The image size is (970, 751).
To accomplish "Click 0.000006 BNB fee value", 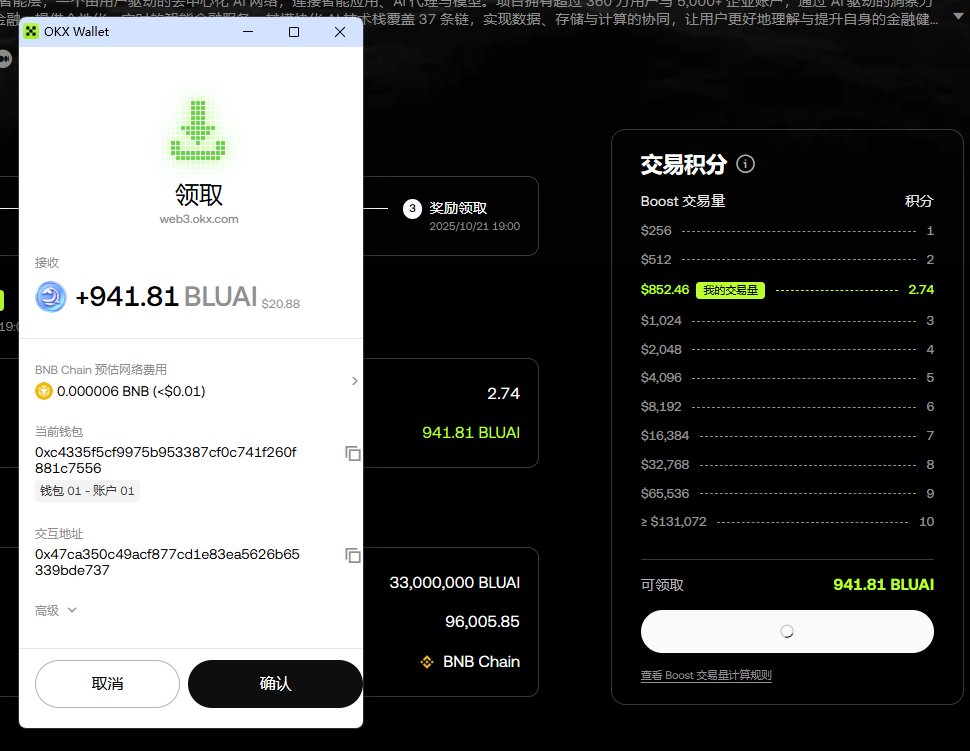I will coord(131,391).
